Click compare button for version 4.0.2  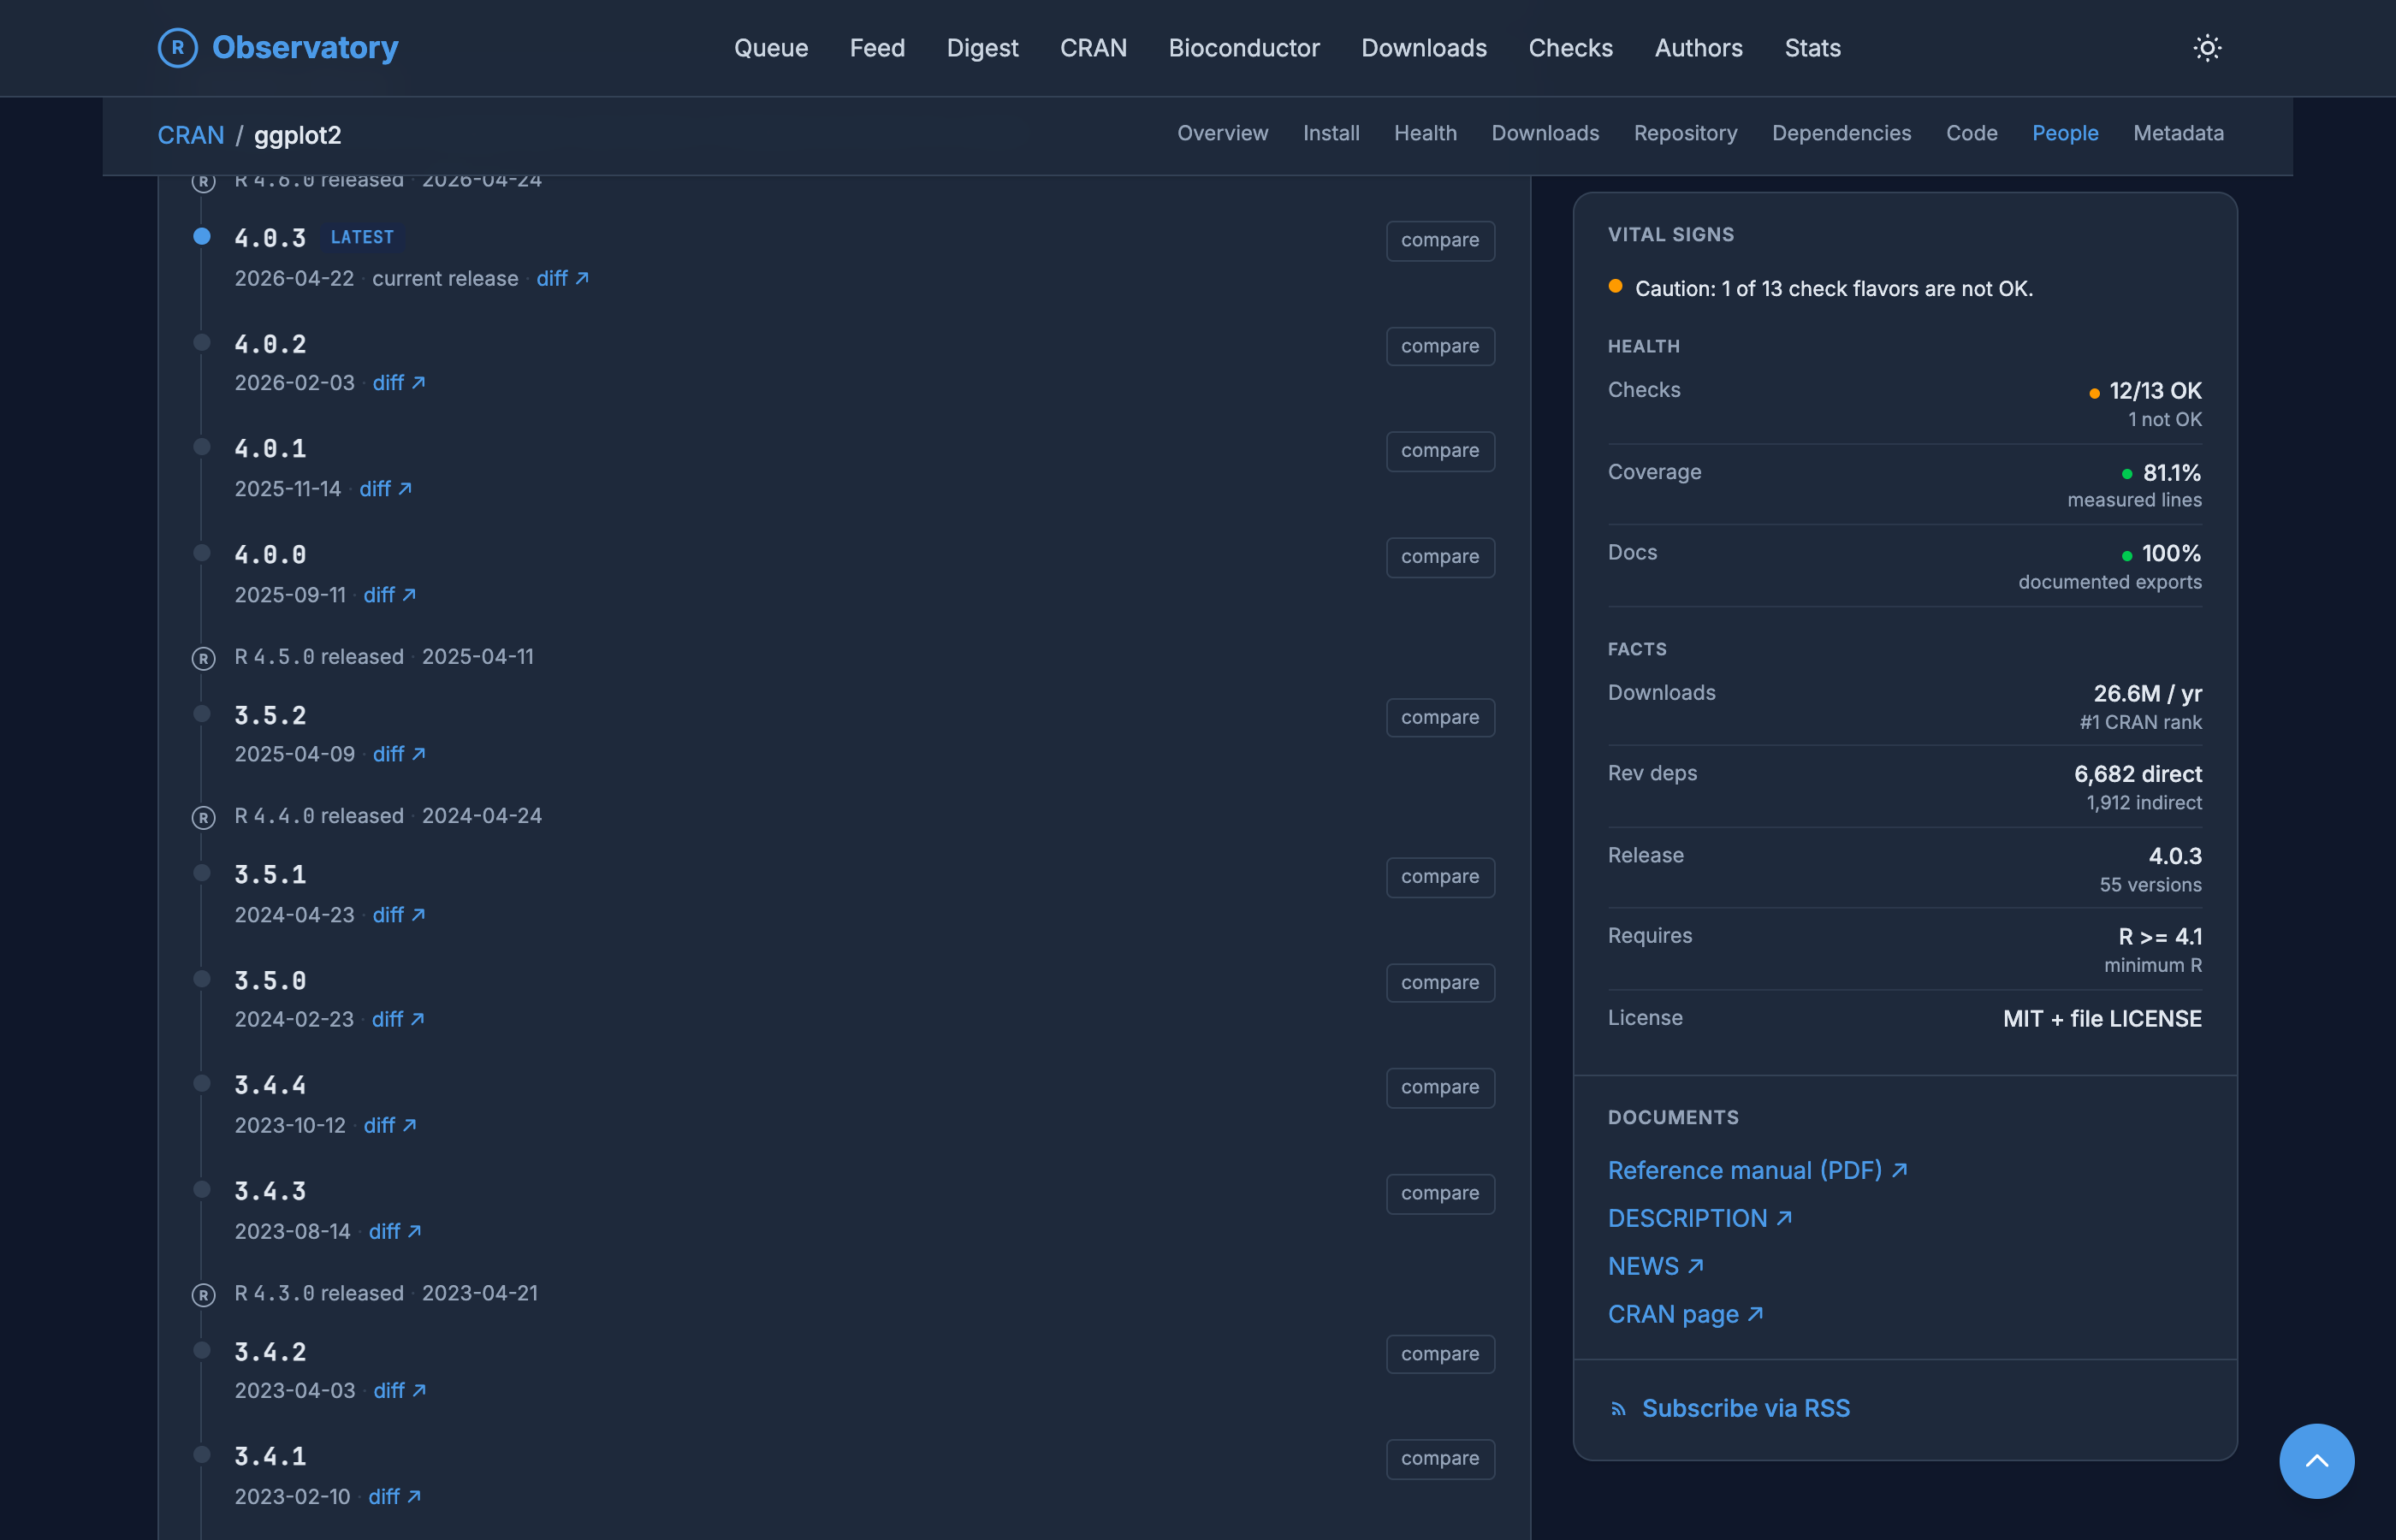coord(1440,346)
